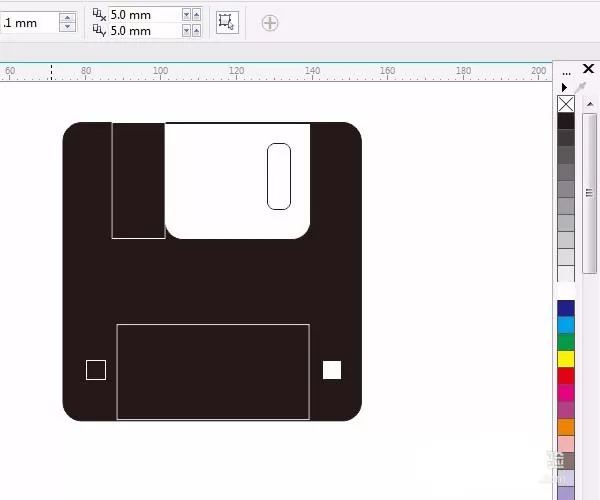Select the small white square on disk
600x500 pixels.
pos(332,370)
